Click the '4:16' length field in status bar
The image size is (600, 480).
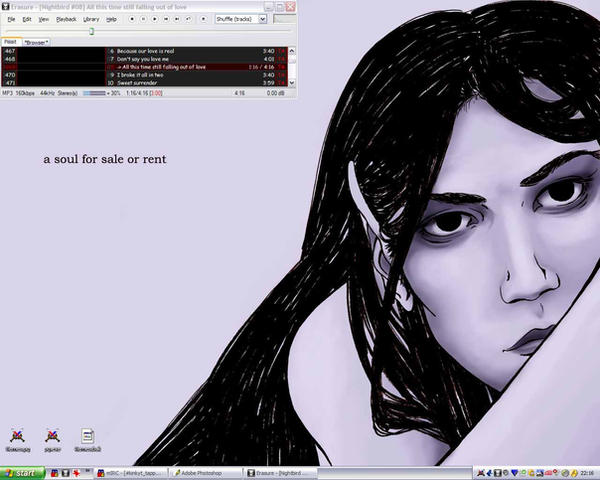pyautogui.click(x=240, y=93)
